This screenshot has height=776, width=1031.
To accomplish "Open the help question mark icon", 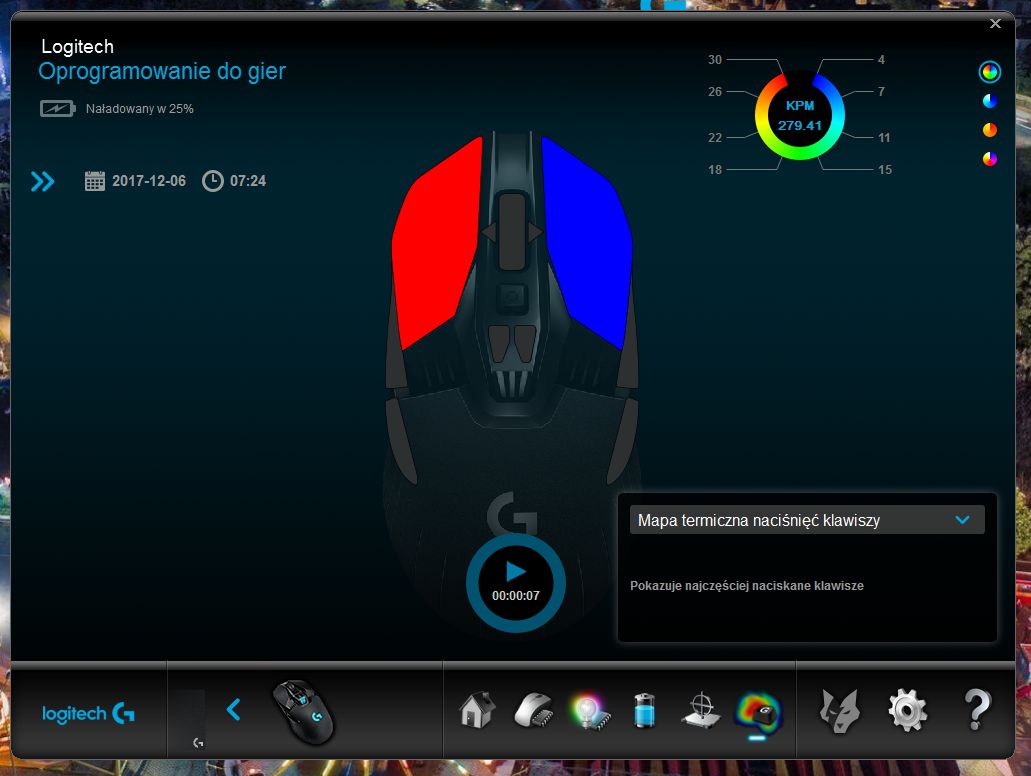I will pos(977,710).
